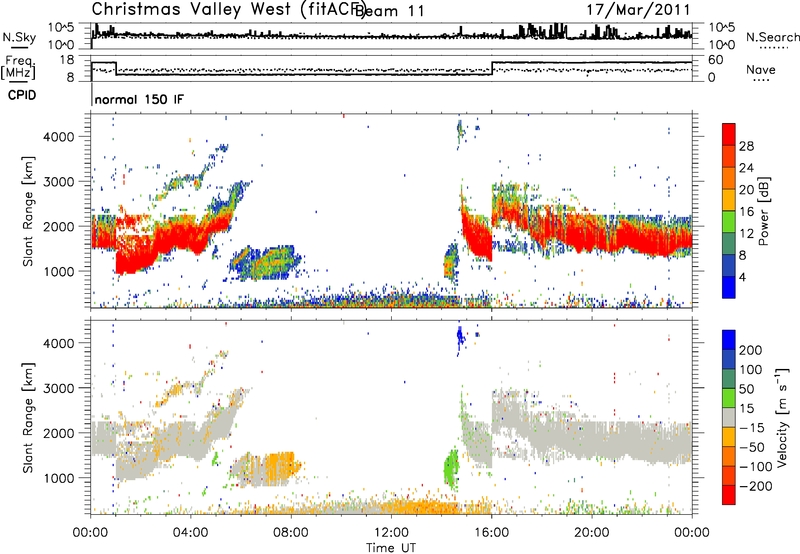800x554 pixels.
Task: Click the frequency step-up at 16:00 UT
Action: (x=492, y=68)
